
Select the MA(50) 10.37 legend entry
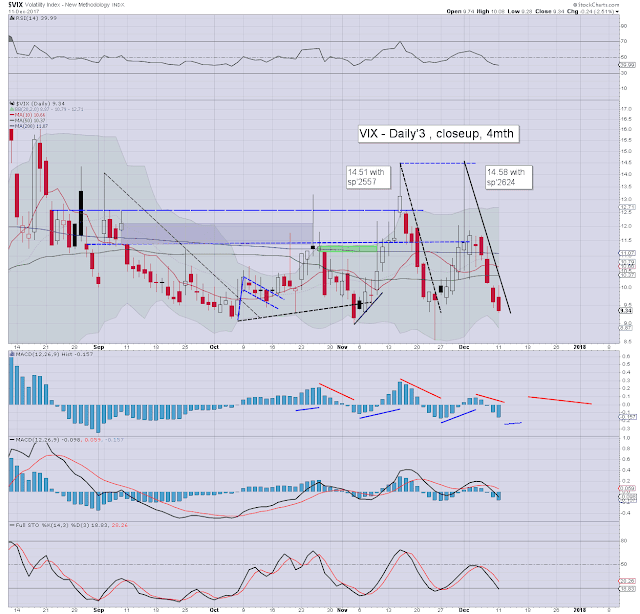pyautogui.click(x=27, y=121)
